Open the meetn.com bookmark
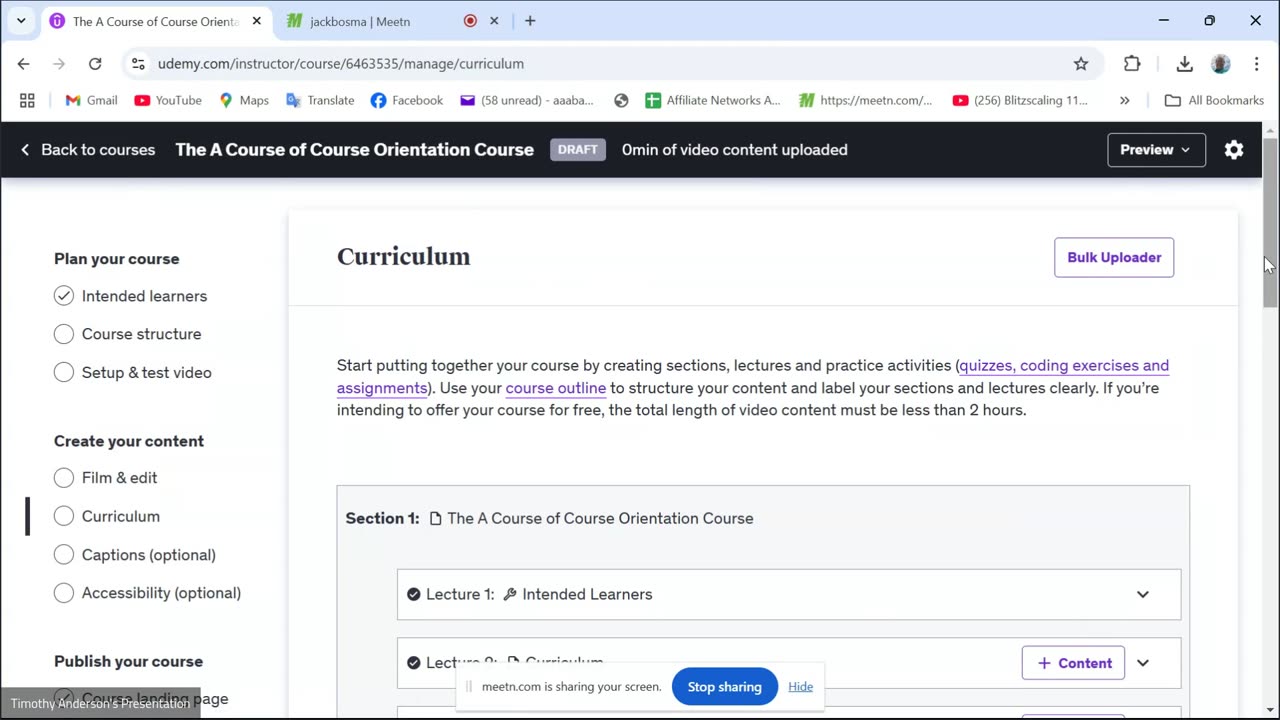Screen dimensions: 1280x720 [866, 100]
